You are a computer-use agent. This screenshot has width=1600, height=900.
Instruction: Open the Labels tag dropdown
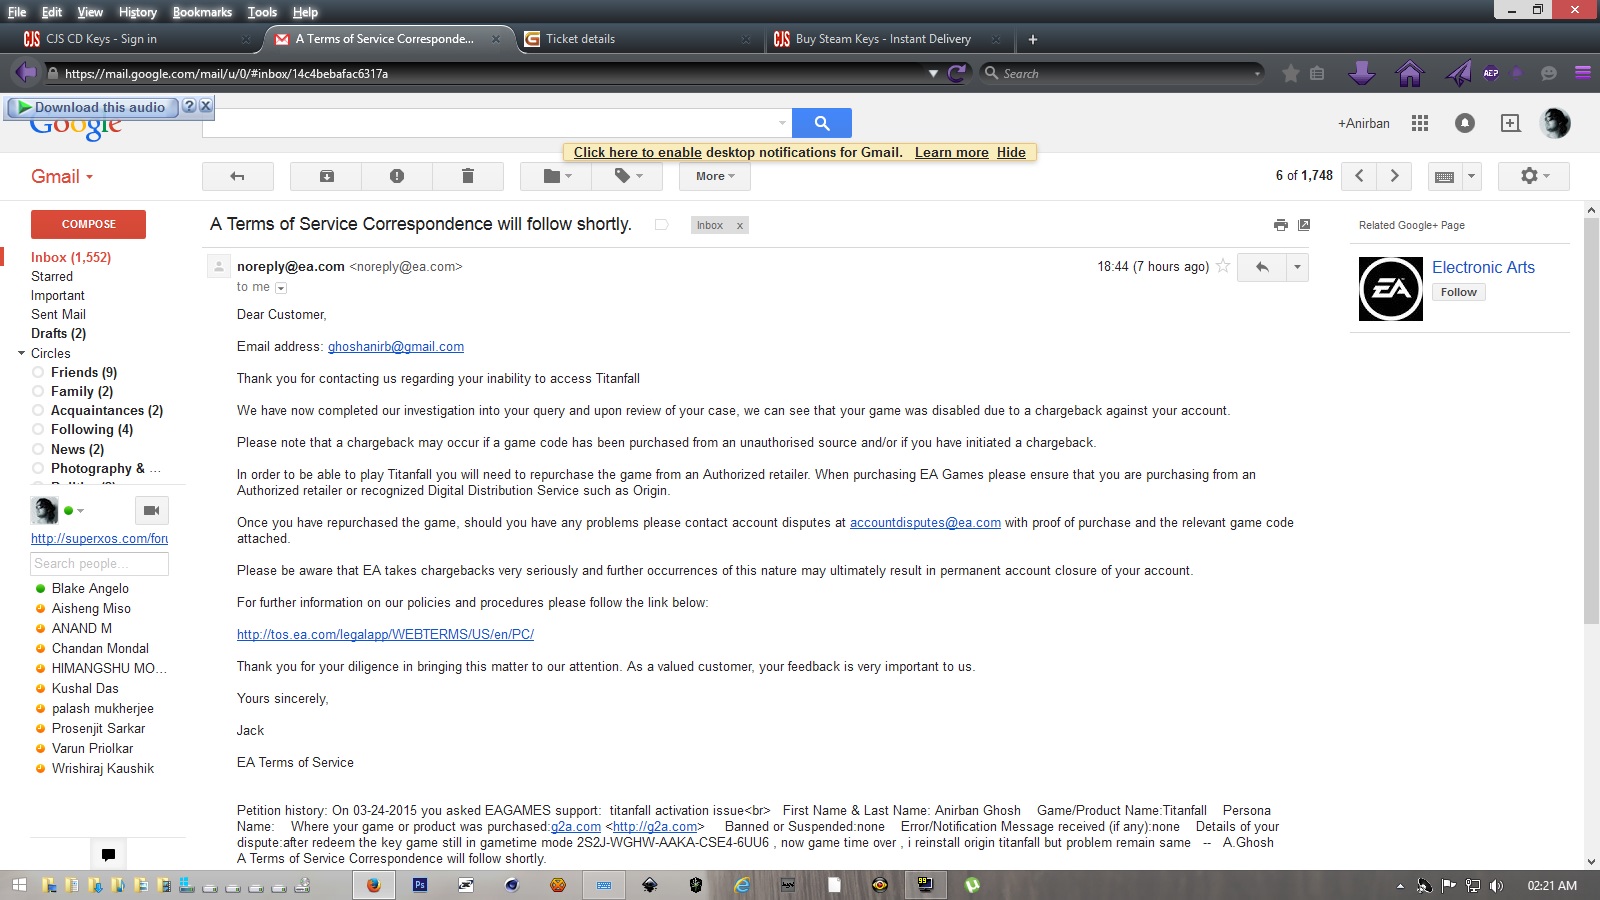(x=628, y=176)
